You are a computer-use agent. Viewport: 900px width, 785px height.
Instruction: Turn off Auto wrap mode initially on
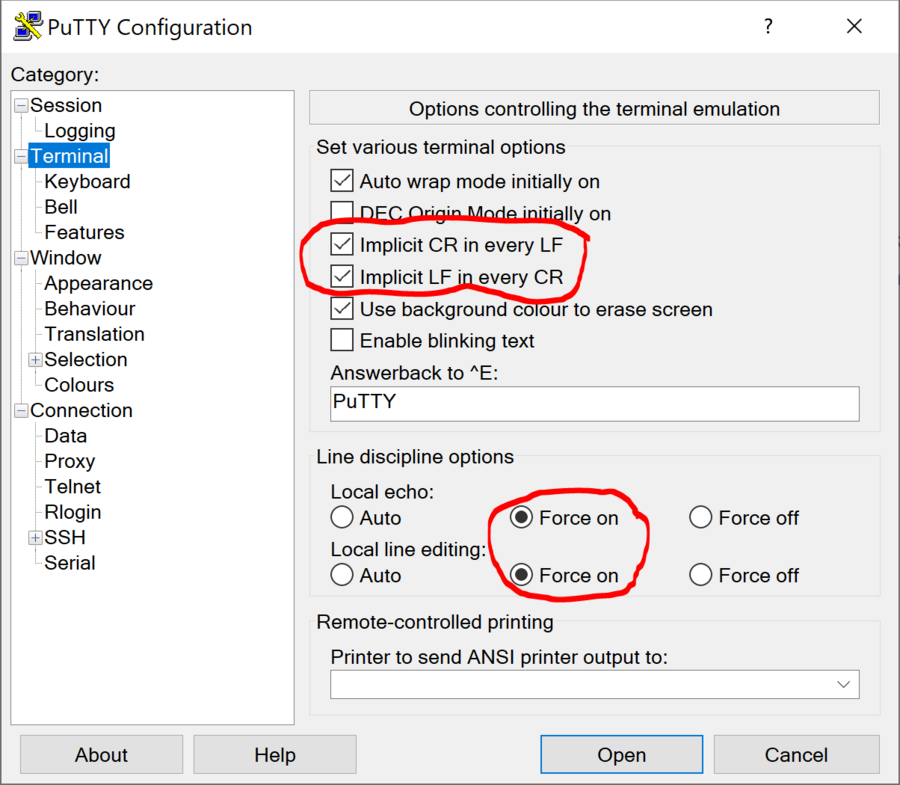[x=341, y=181]
